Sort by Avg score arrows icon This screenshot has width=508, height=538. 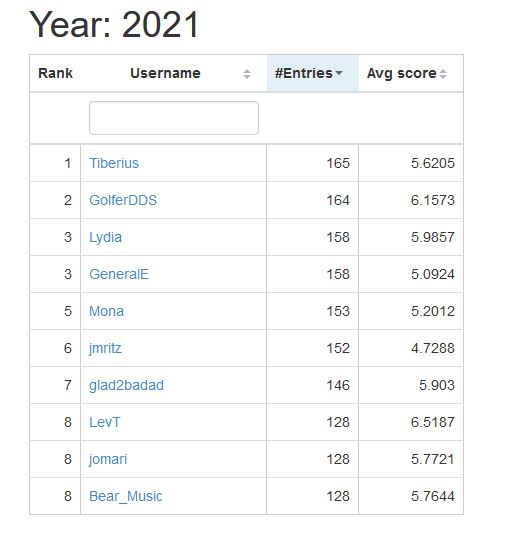pyautogui.click(x=443, y=74)
